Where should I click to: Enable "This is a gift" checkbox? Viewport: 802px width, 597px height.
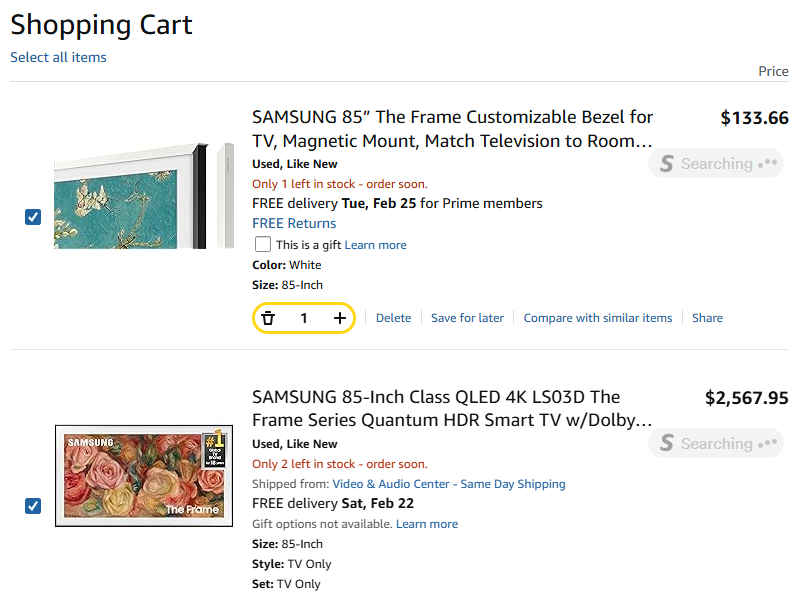(263, 245)
